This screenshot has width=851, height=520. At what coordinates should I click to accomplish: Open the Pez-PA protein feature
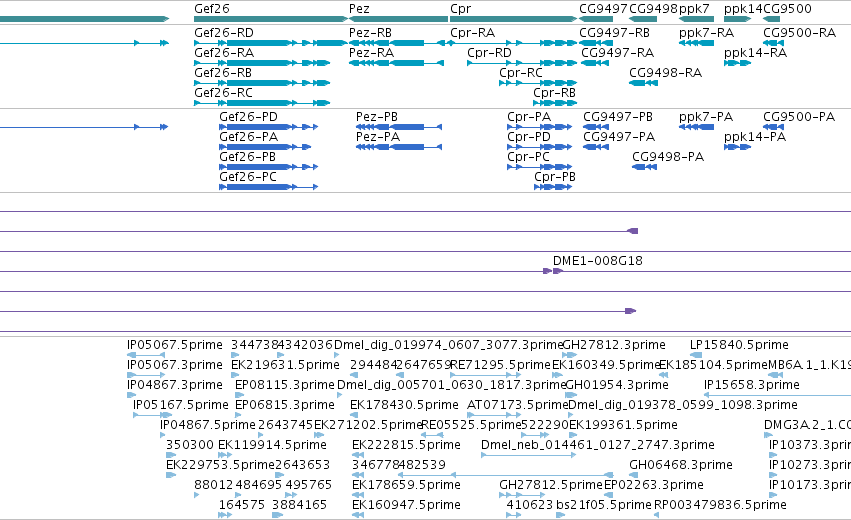pos(378,137)
